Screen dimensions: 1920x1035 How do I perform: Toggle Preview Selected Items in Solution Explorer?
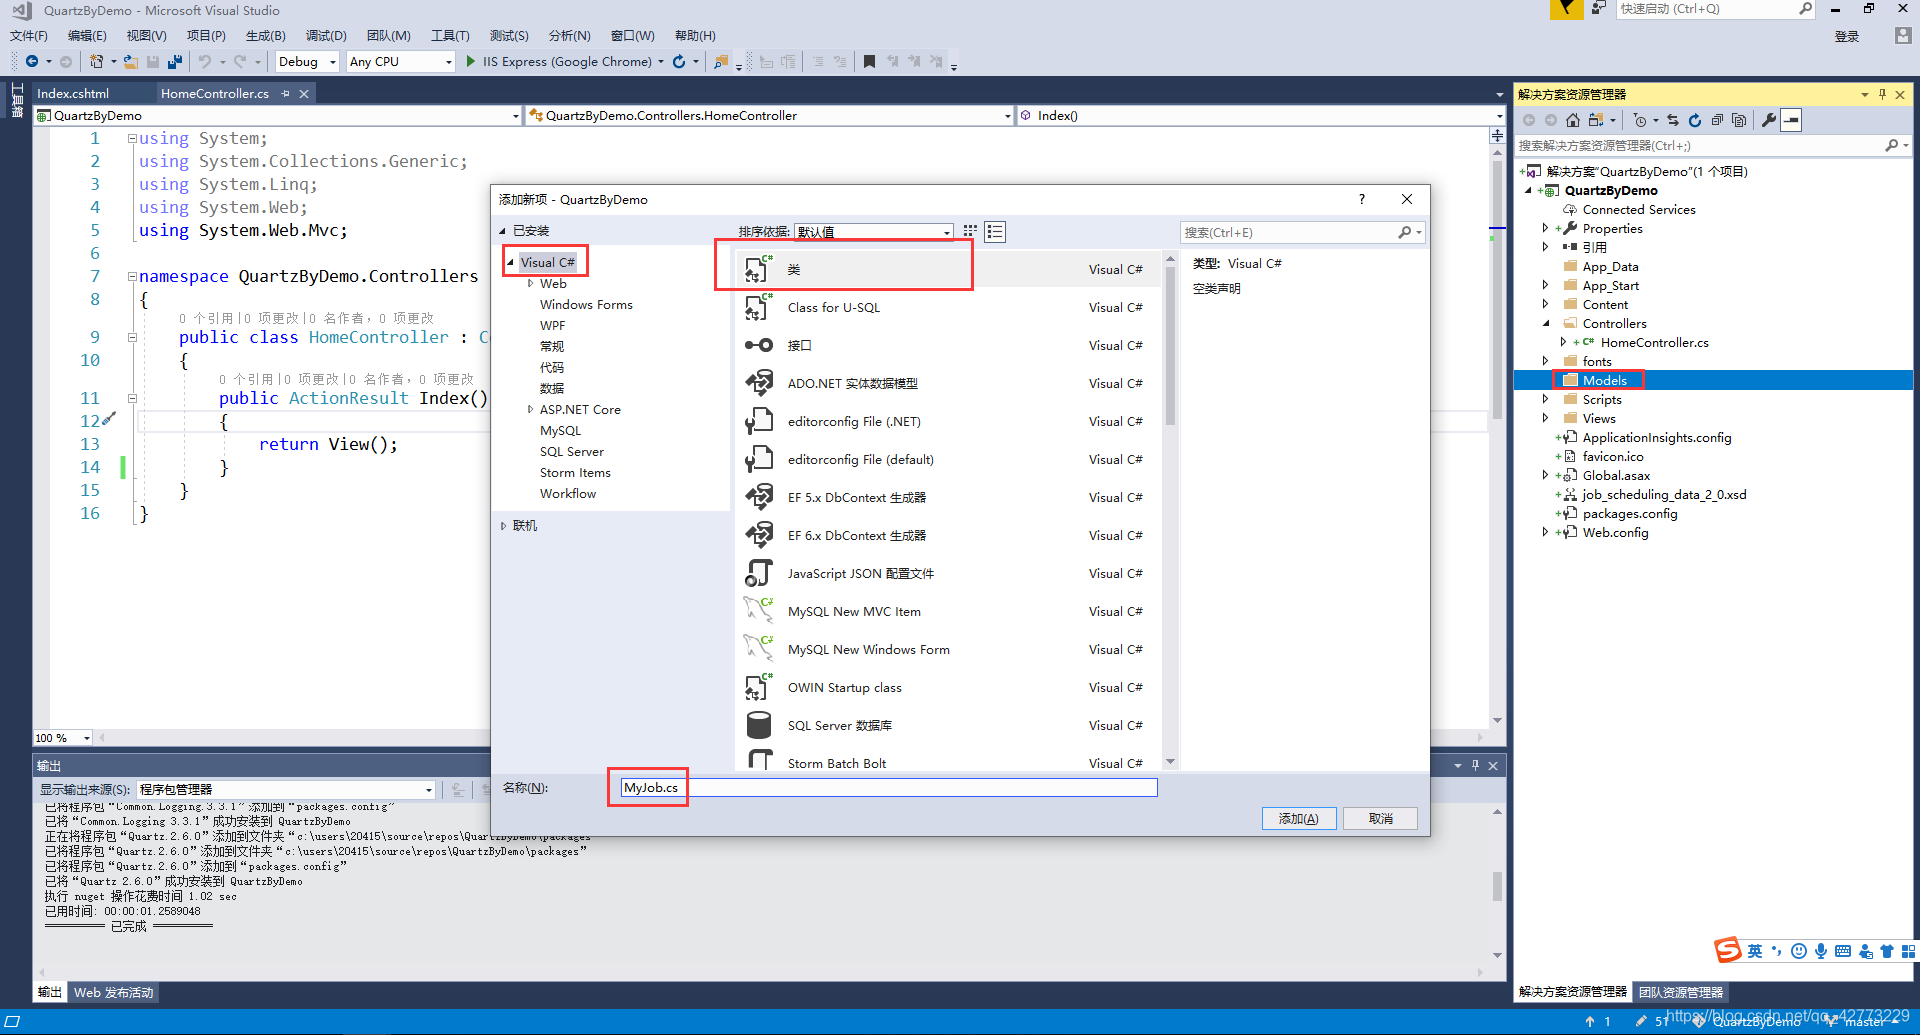[x=1792, y=120]
